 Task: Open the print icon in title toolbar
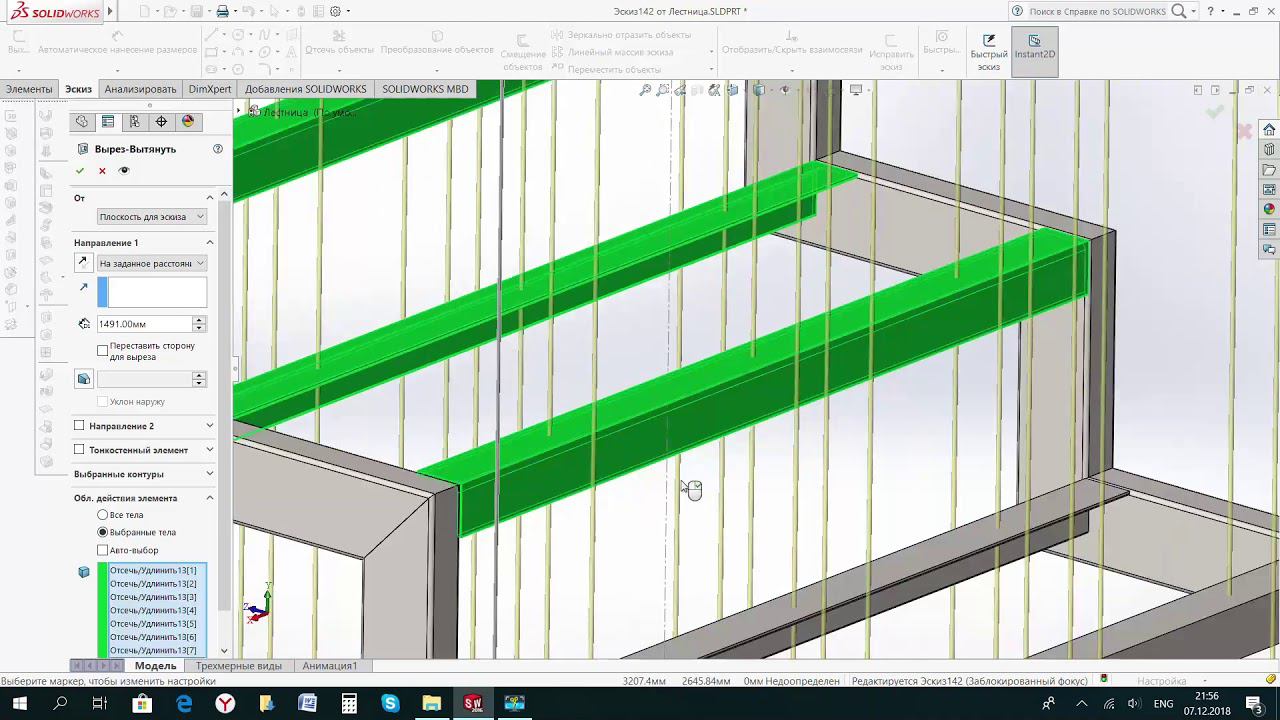pyautogui.click(x=223, y=11)
